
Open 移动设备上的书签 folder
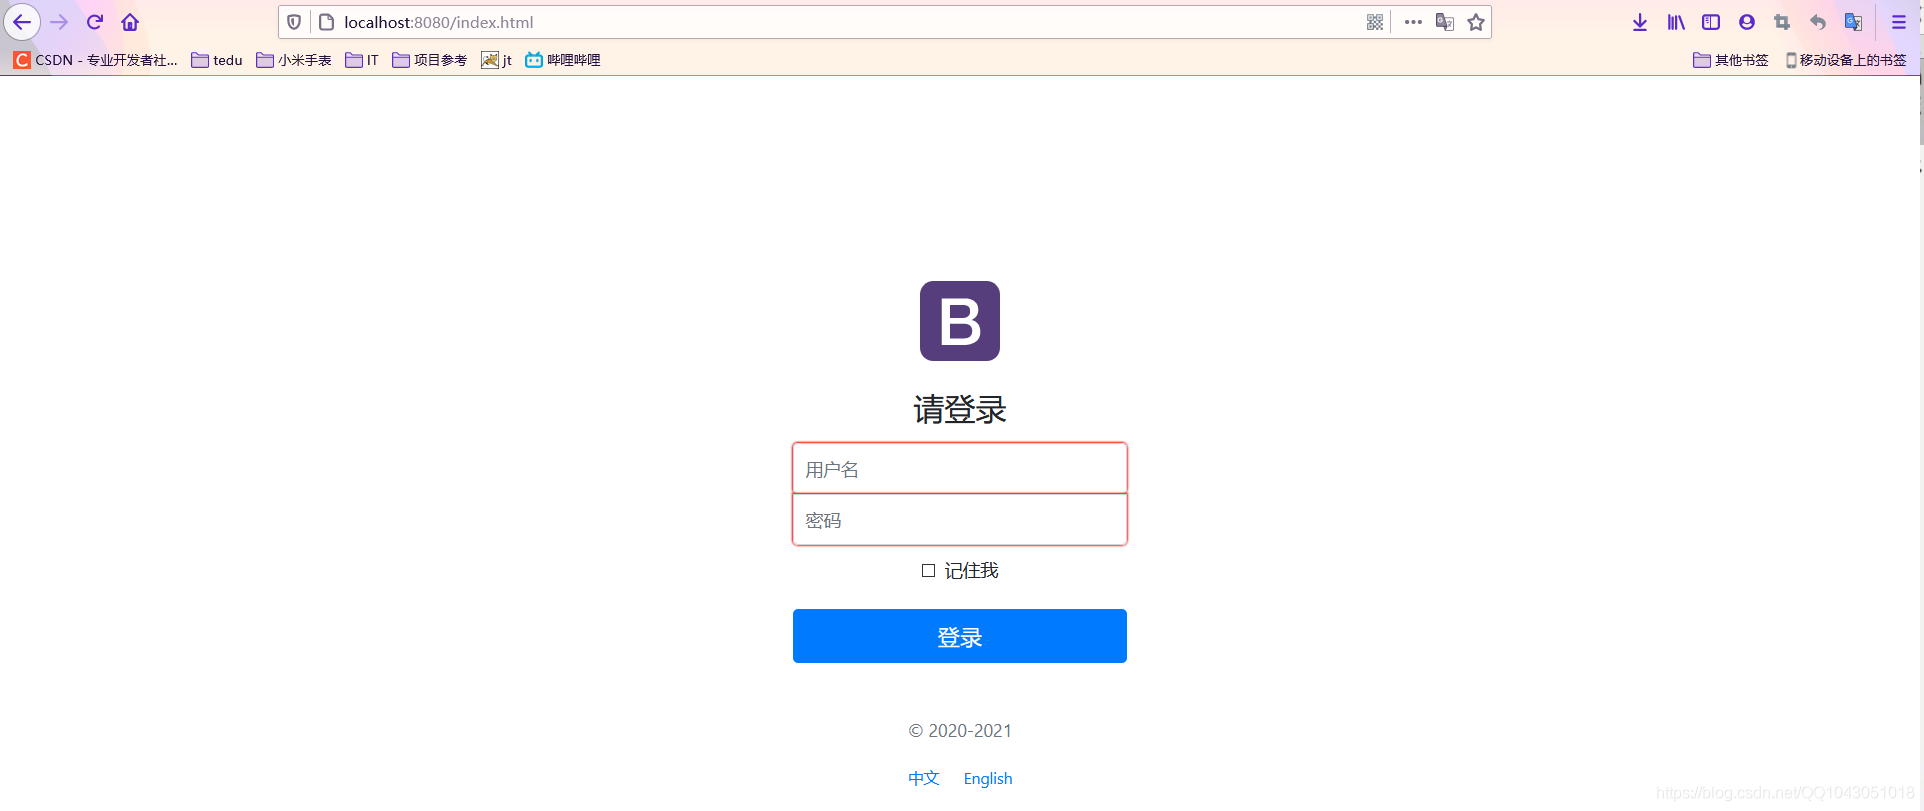pos(1846,60)
